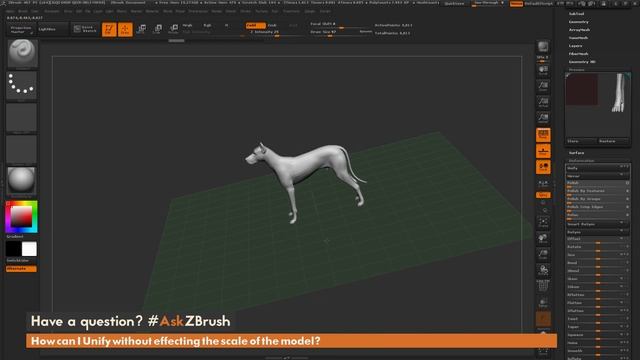Image resolution: width=640 pixels, height=360 pixels.
Task: Click the Smart ReSym button
Action: click(597, 224)
